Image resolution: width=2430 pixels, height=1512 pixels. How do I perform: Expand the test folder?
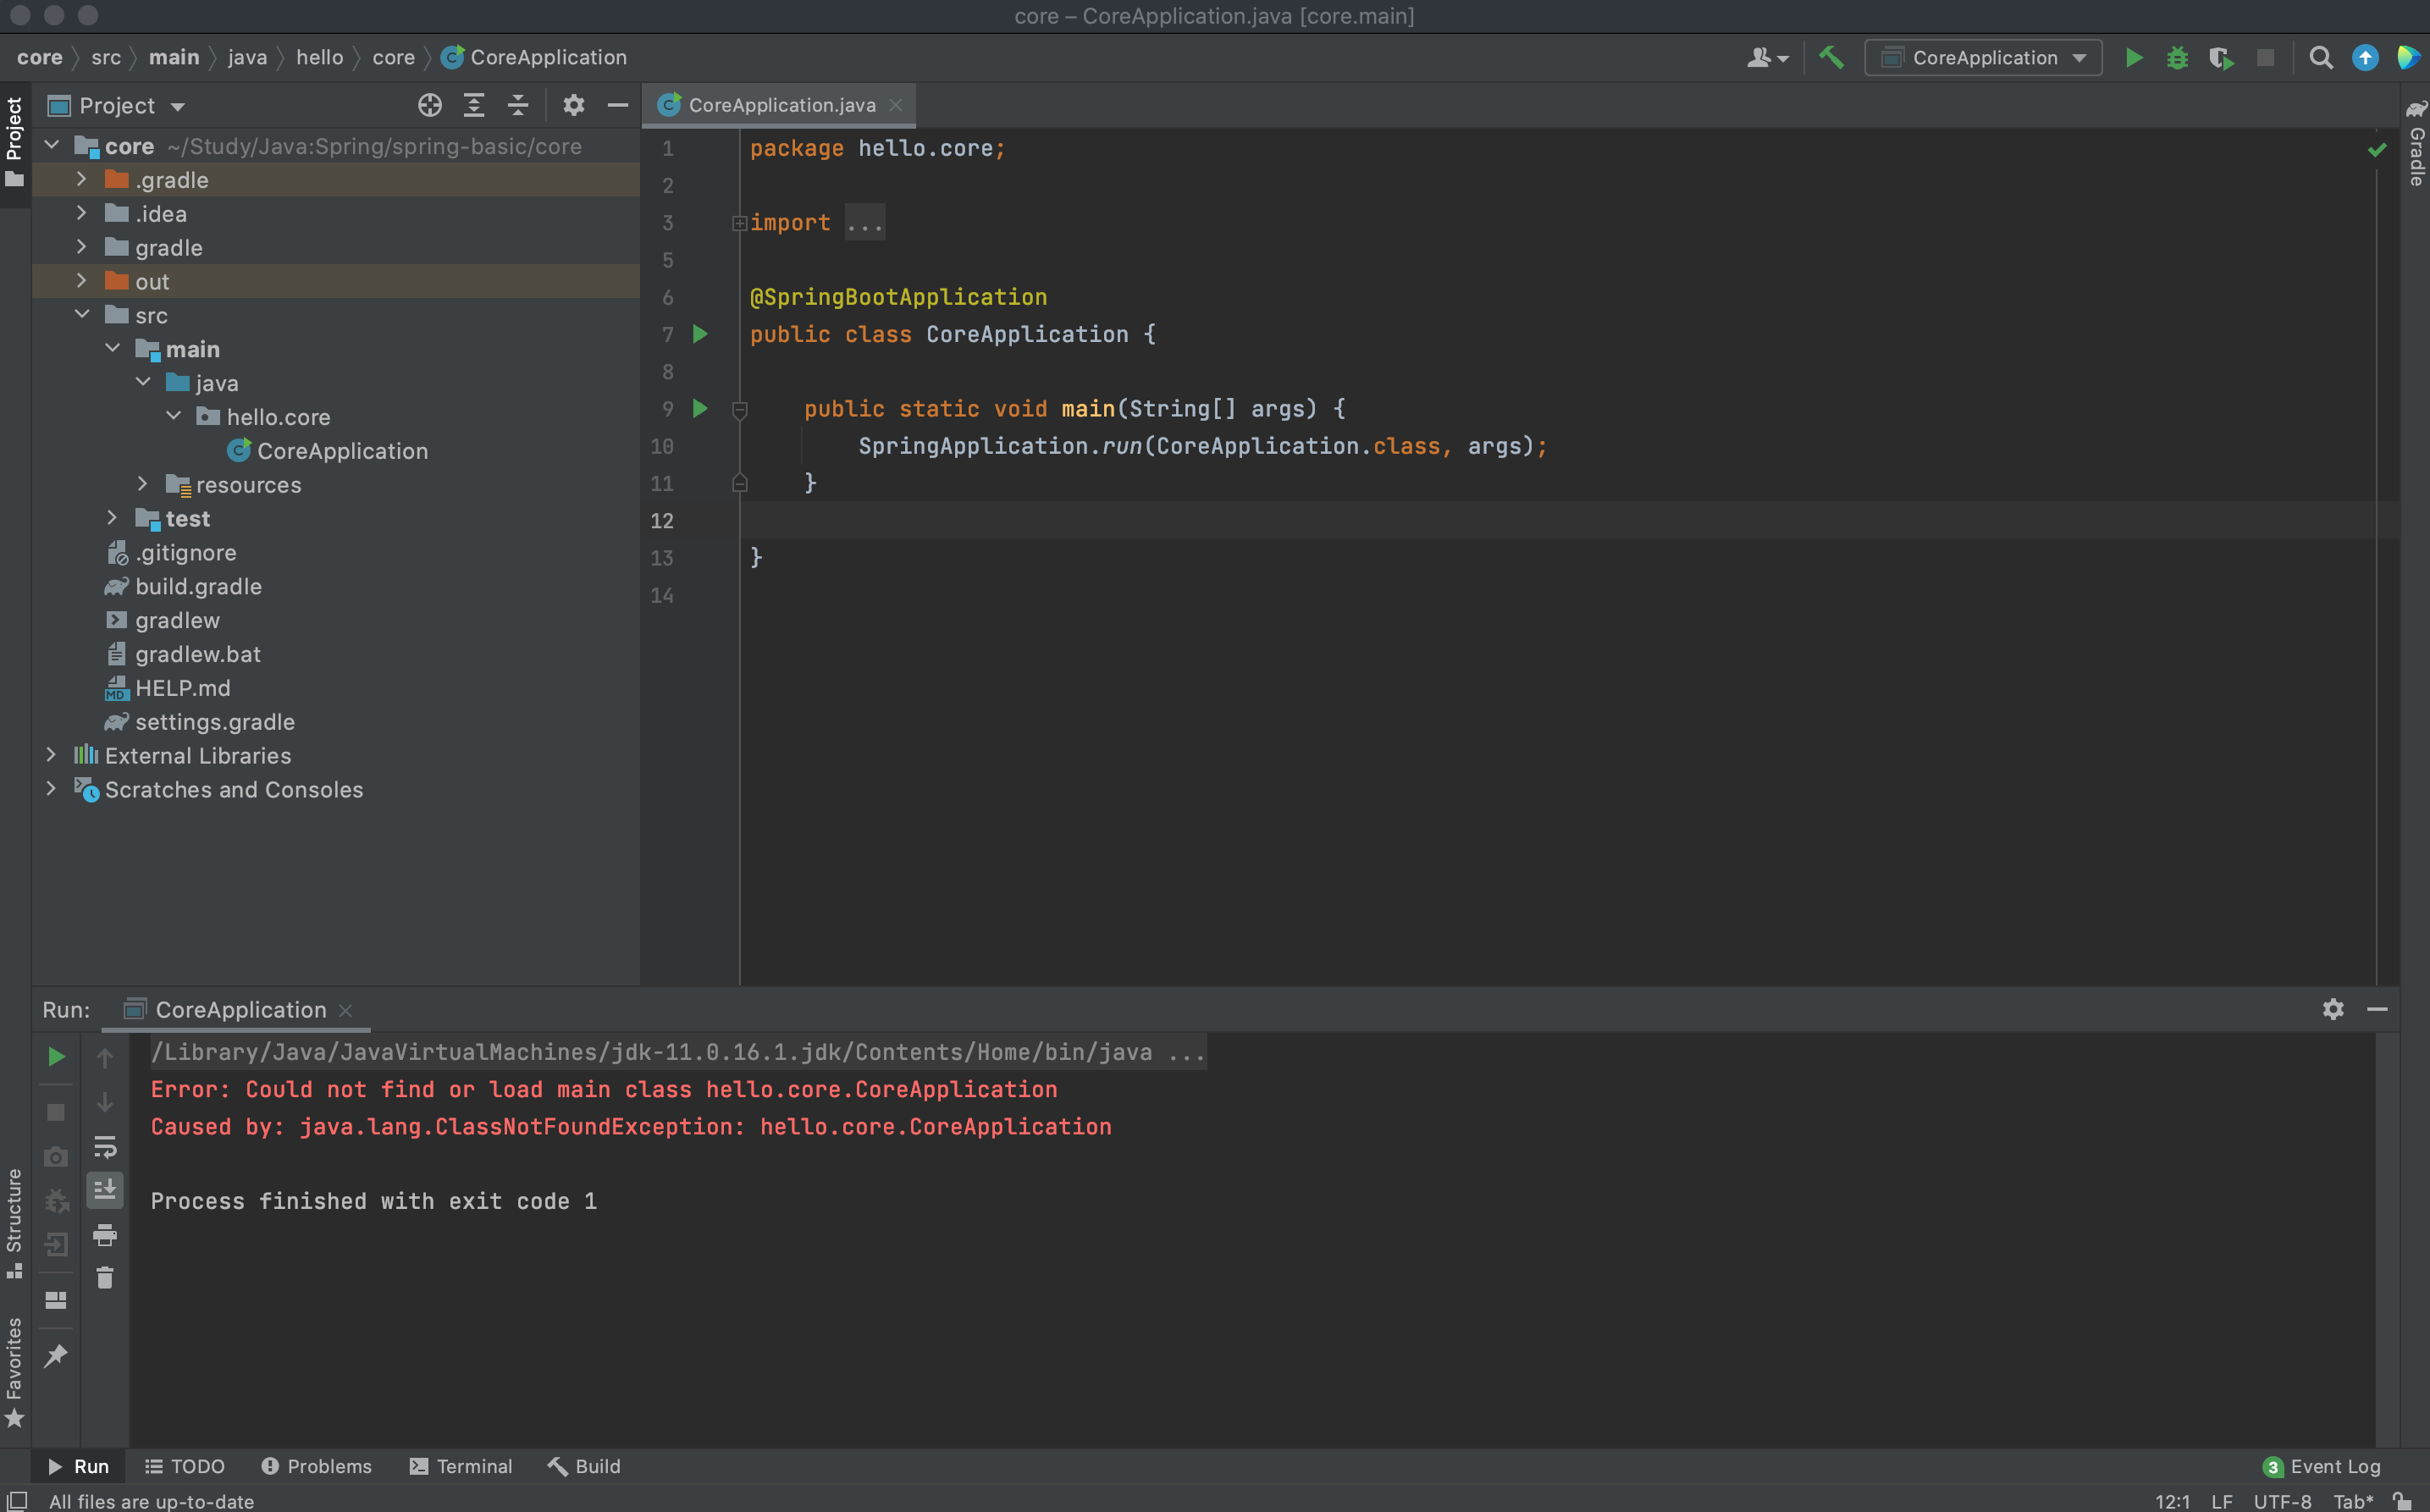[112, 518]
